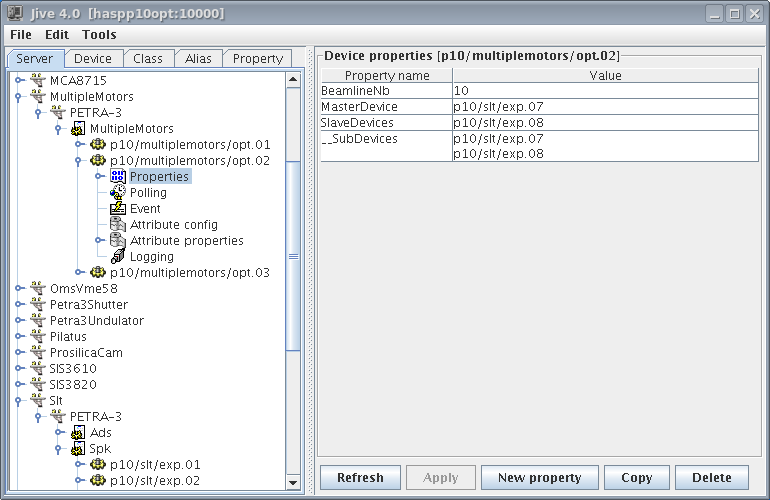Open the File menu
Image resolution: width=770 pixels, height=500 pixels.
pos(21,34)
